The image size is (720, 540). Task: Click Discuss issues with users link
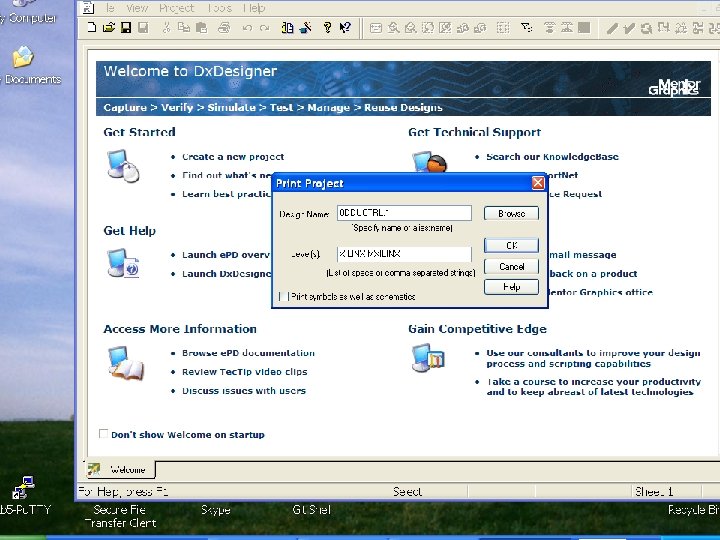coord(243,390)
